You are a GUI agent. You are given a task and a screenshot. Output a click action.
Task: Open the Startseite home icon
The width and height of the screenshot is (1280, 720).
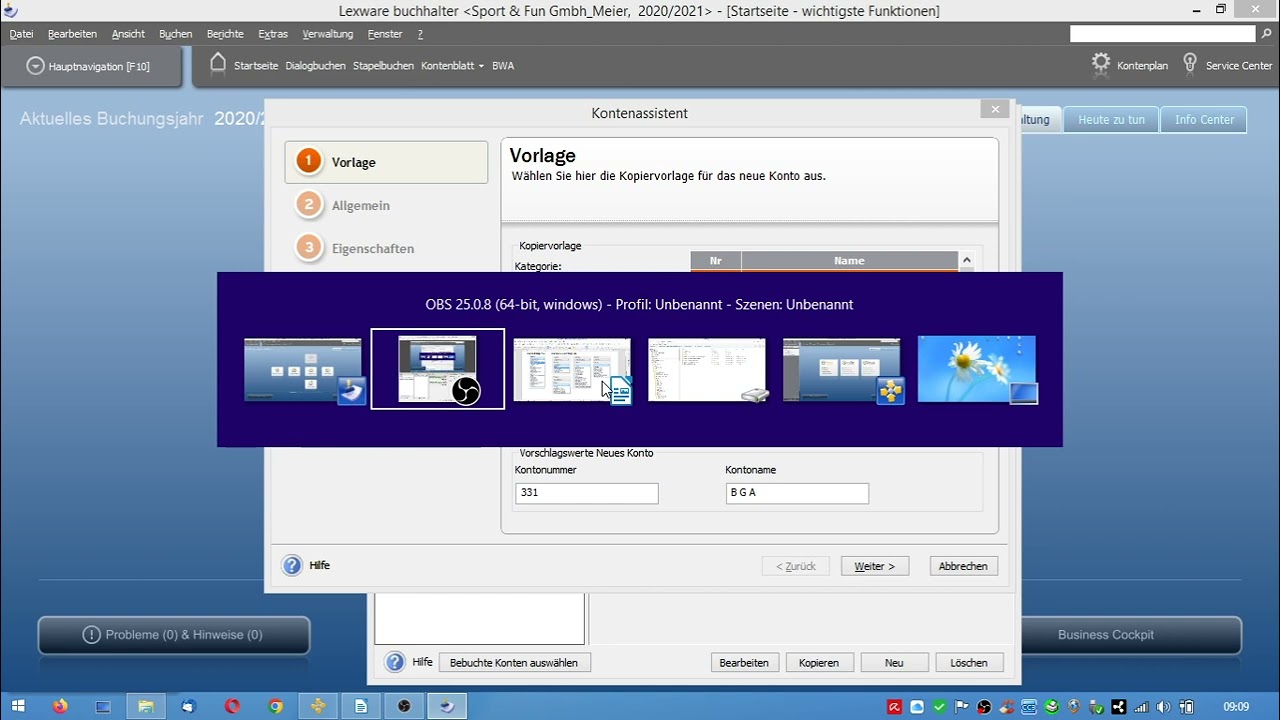[x=218, y=64]
